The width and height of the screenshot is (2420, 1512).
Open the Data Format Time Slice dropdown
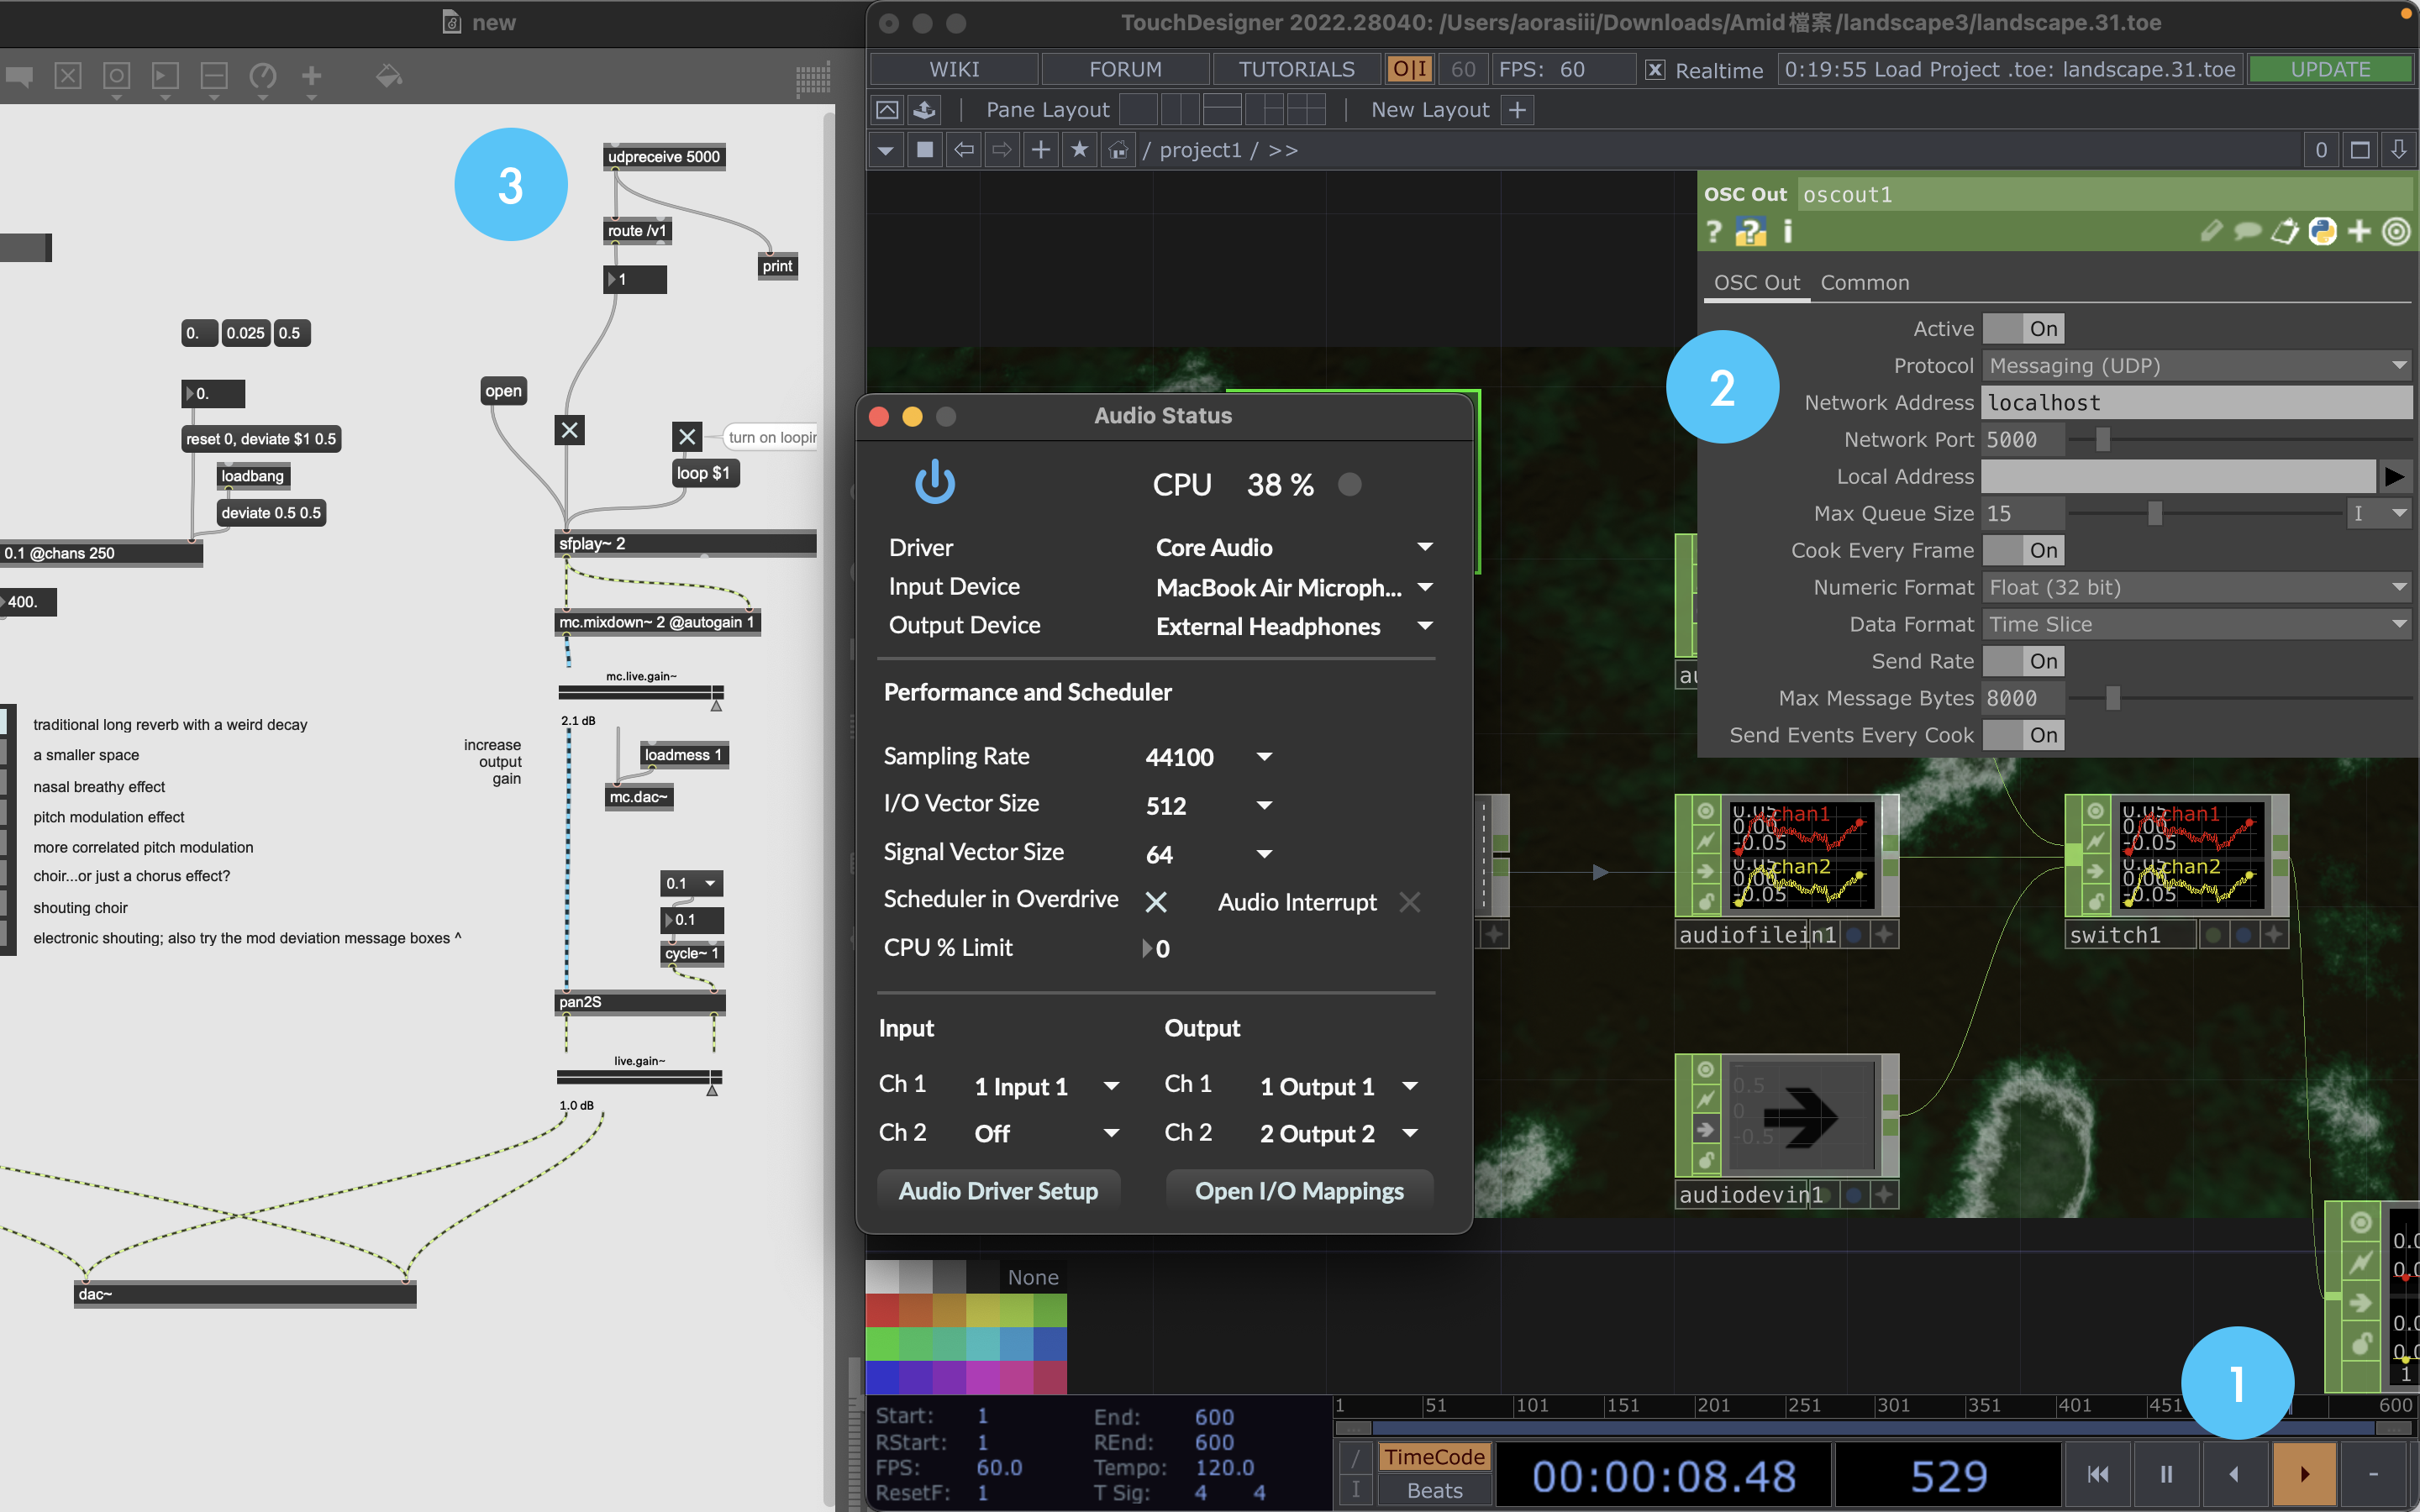click(2197, 624)
